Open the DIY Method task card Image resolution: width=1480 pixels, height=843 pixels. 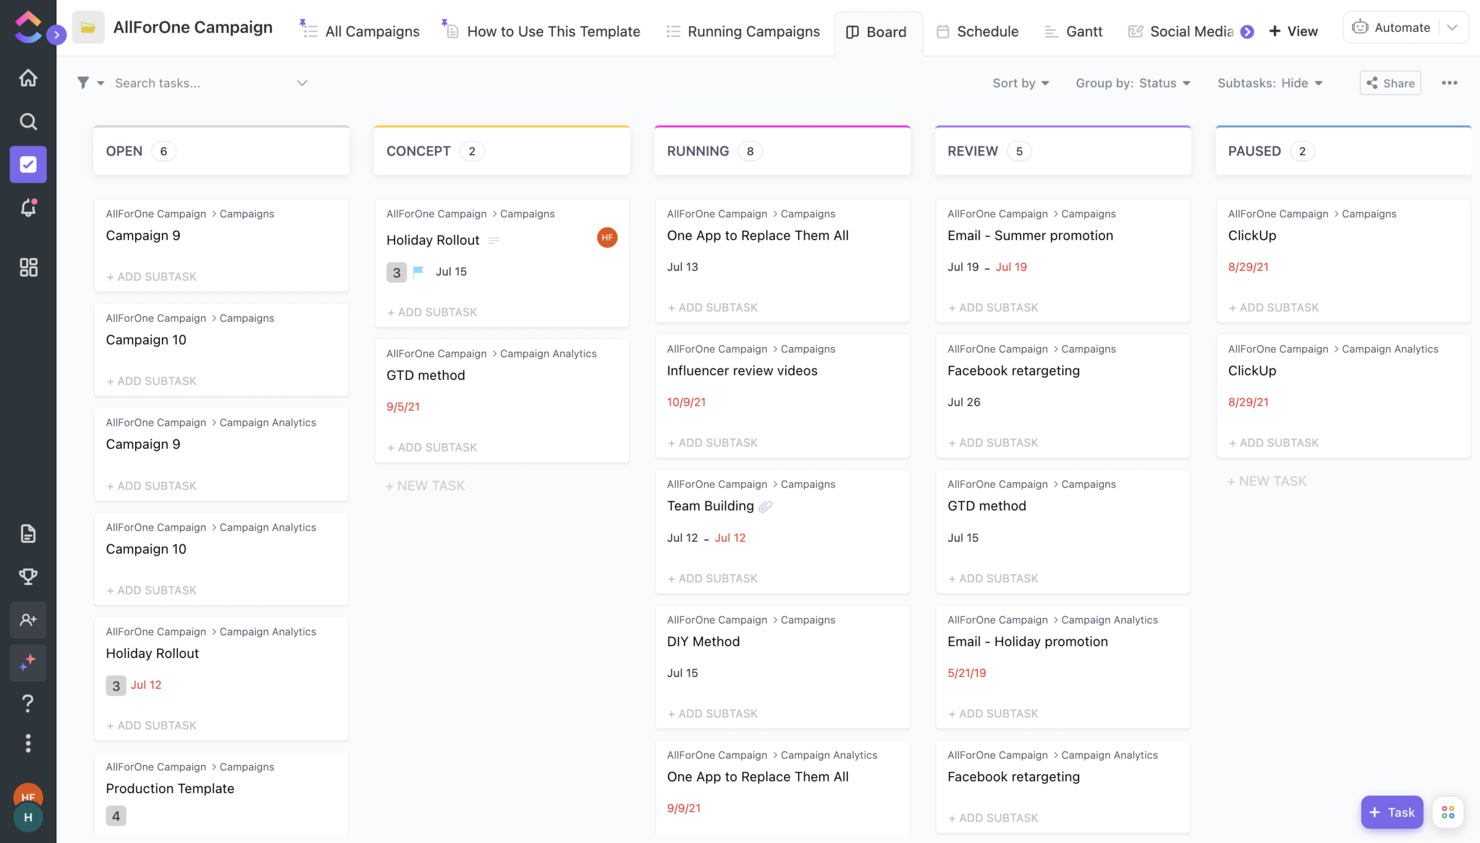coord(782,666)
